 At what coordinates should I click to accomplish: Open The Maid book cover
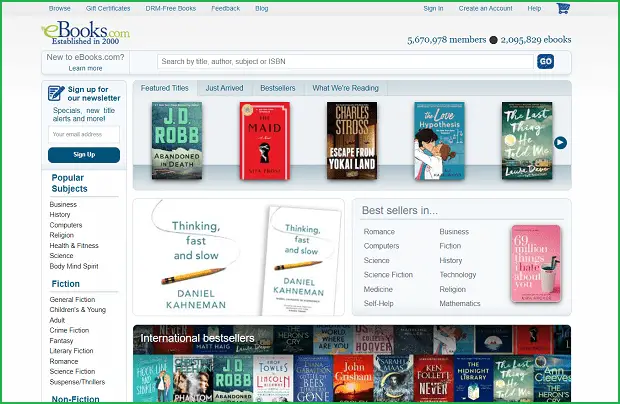pos(265,140)
